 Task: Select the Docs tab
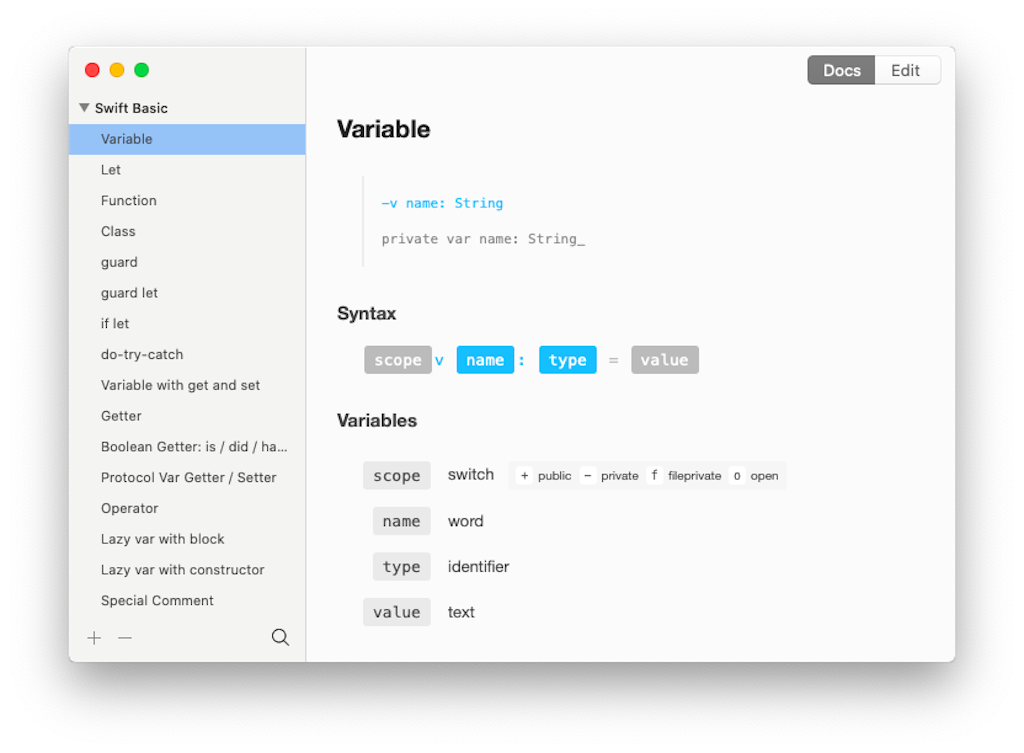pos(841,70)
